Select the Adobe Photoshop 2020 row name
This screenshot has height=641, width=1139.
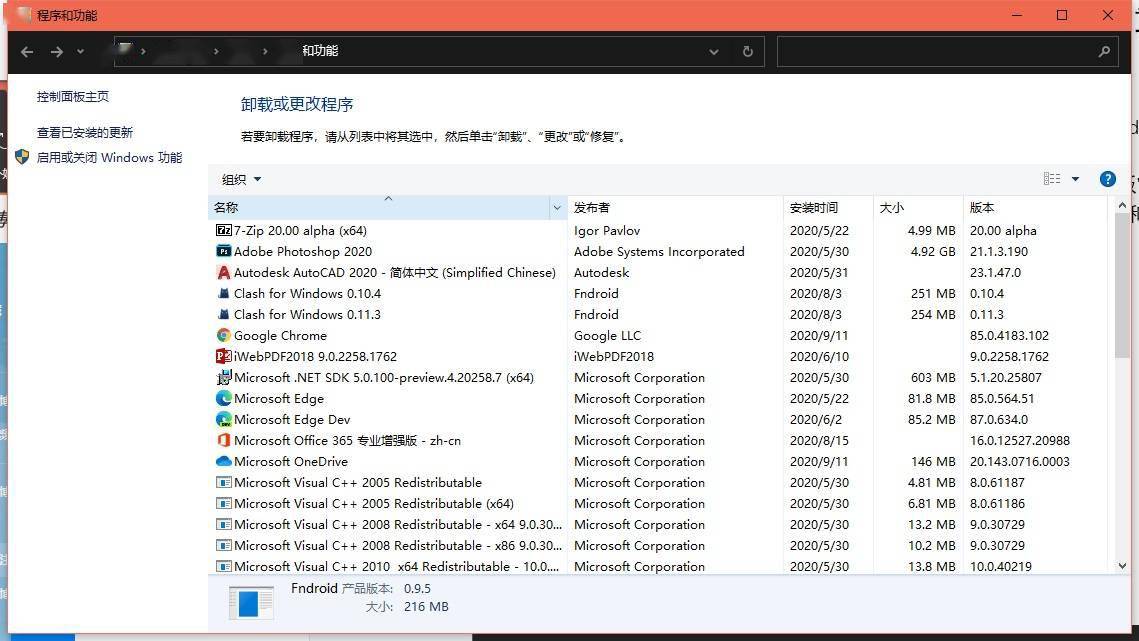pos(303,251)
